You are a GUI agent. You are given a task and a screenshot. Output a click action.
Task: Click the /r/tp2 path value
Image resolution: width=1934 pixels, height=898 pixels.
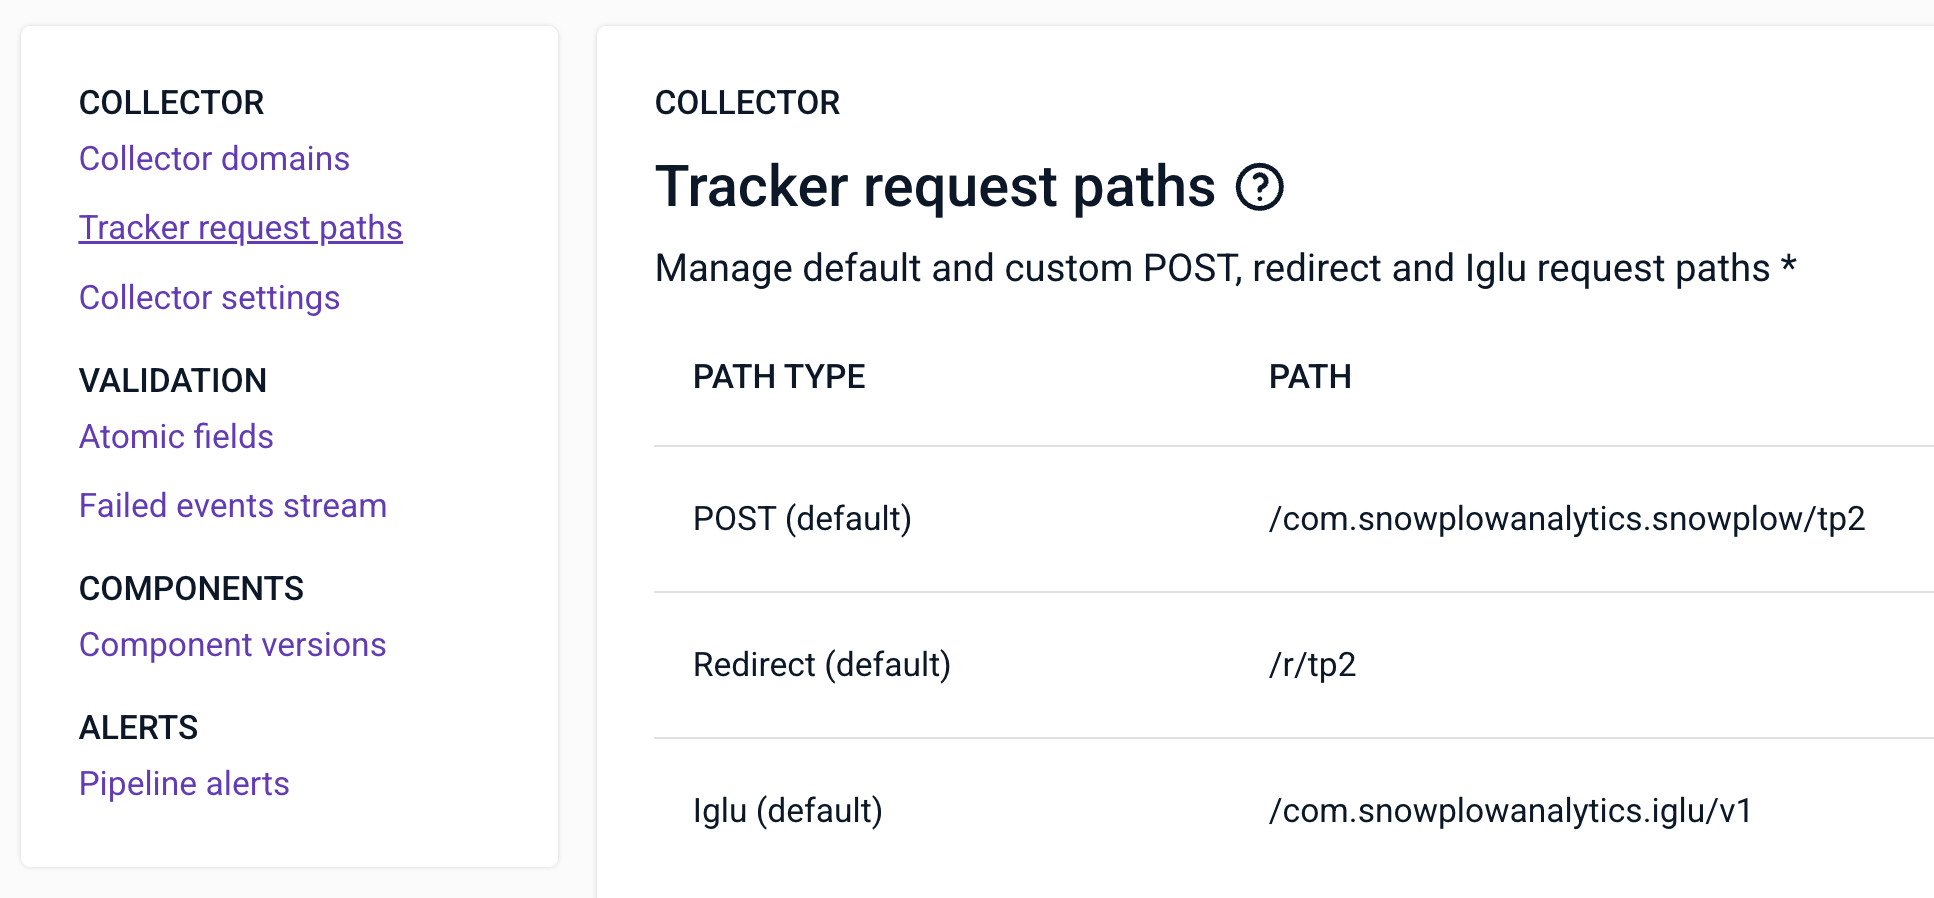1312,665
